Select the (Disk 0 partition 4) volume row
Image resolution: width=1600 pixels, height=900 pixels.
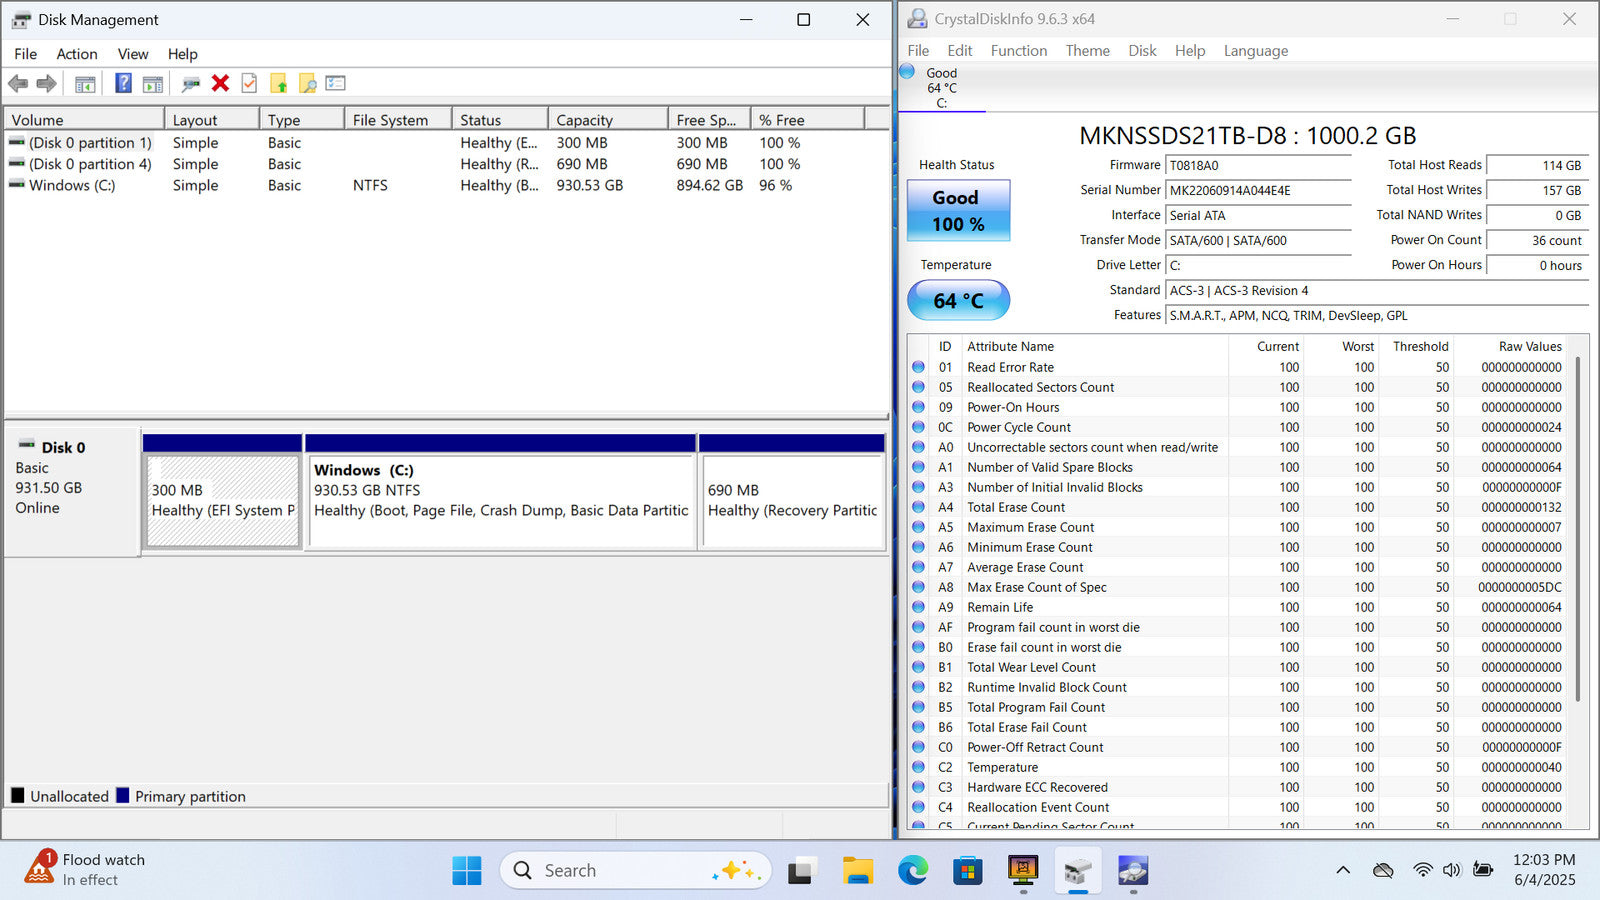click(446, 164)
